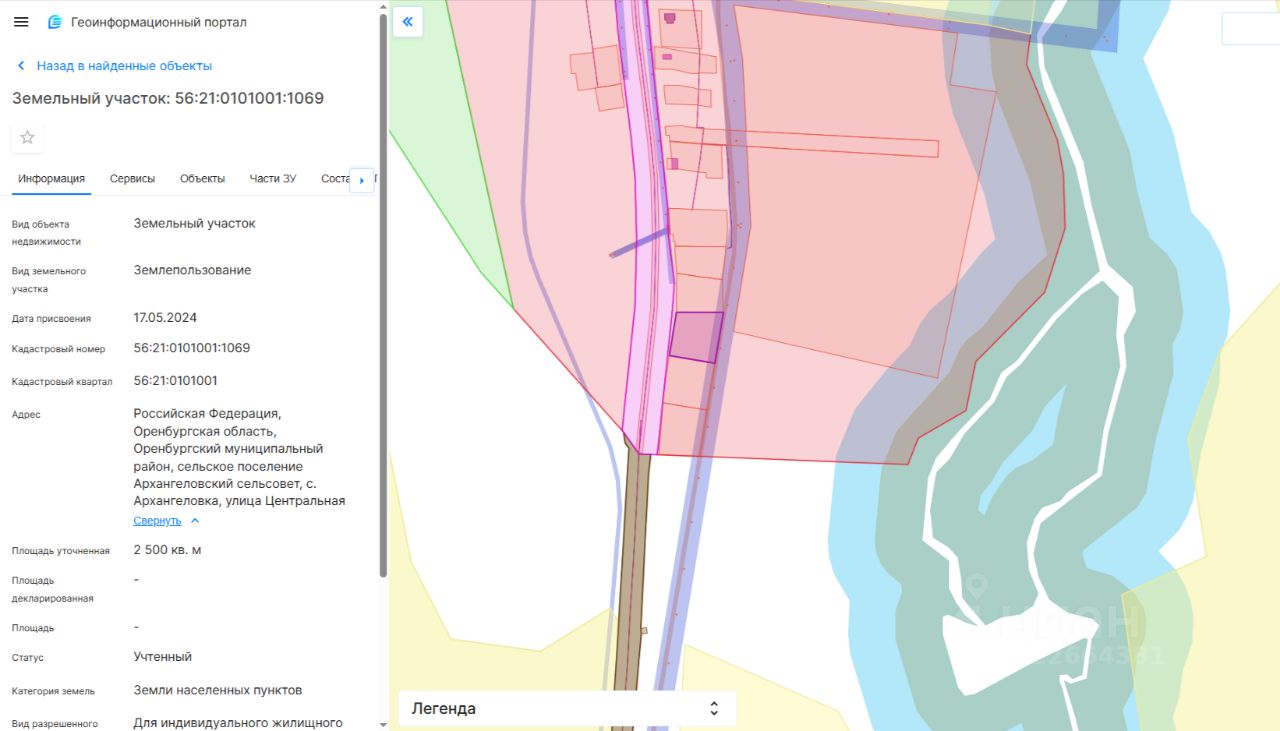Click the Адрес label
The height and width of the screenshot is (731, 1280).
pyautogui.click(x=26, y=414)
